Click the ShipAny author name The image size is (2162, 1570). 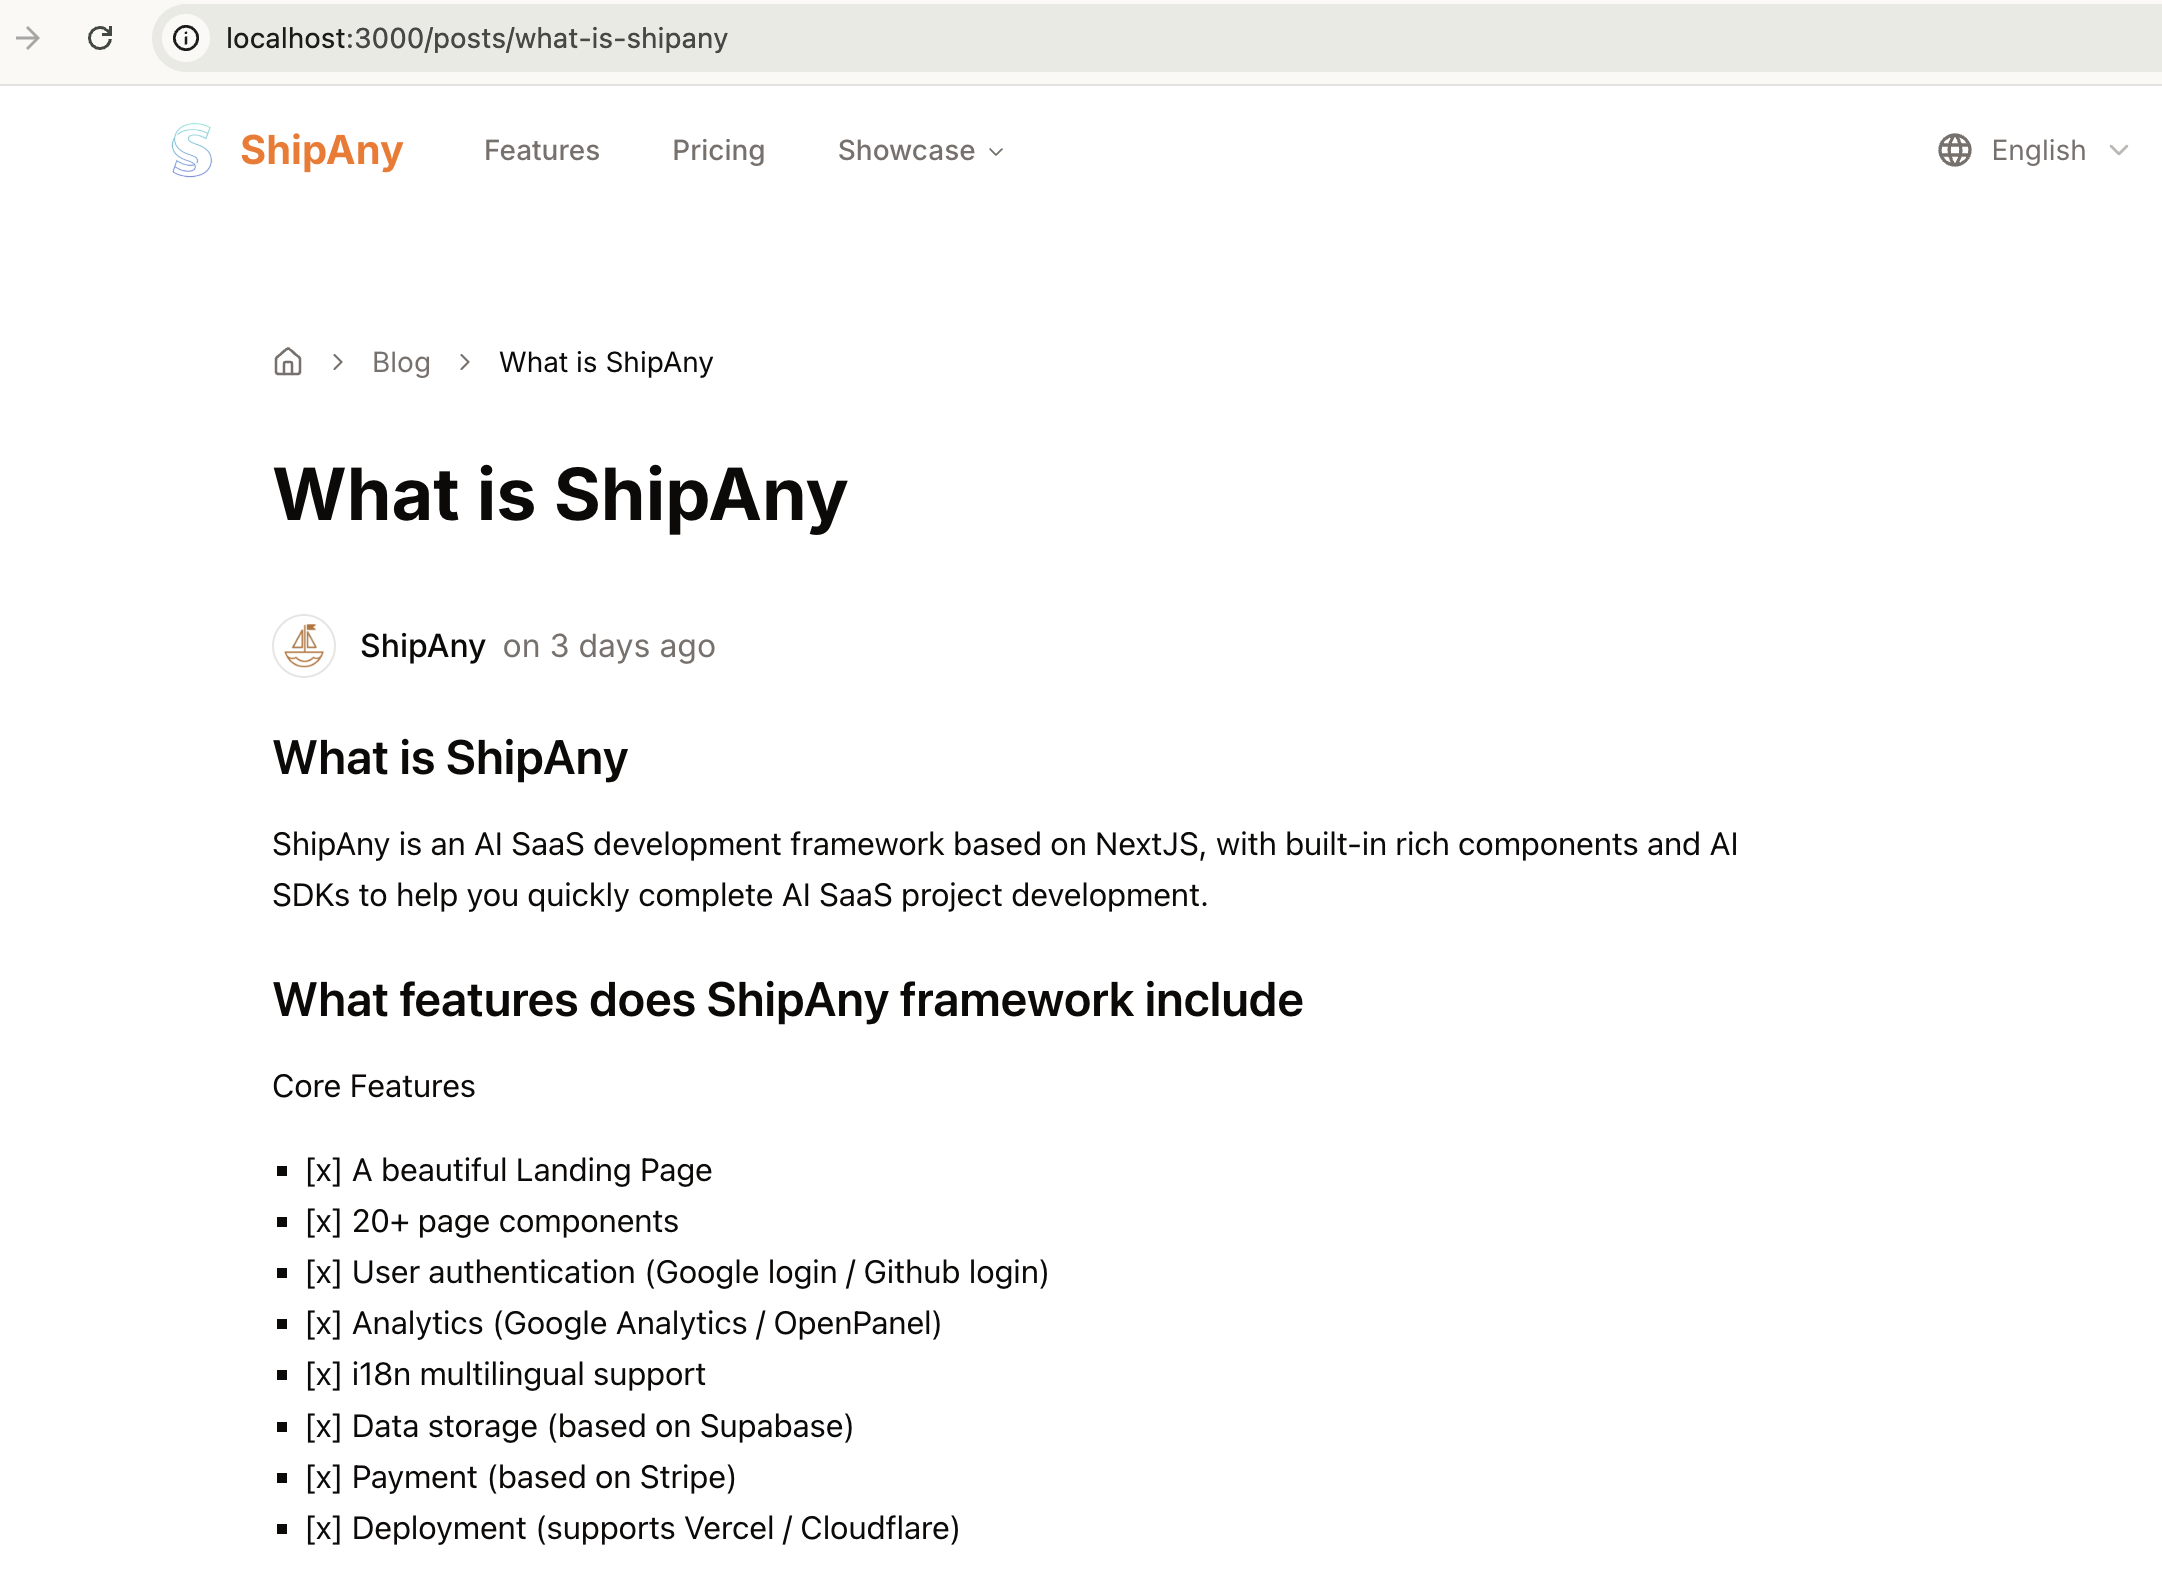(422, 646)
